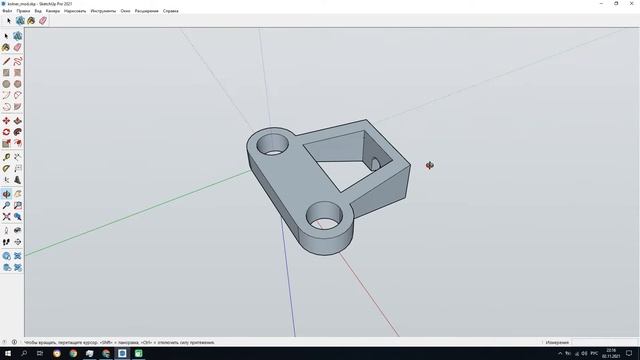The image size is (640, 360).
Task: Choose the Position Camera tool
Action: click(x=6, y=231)
